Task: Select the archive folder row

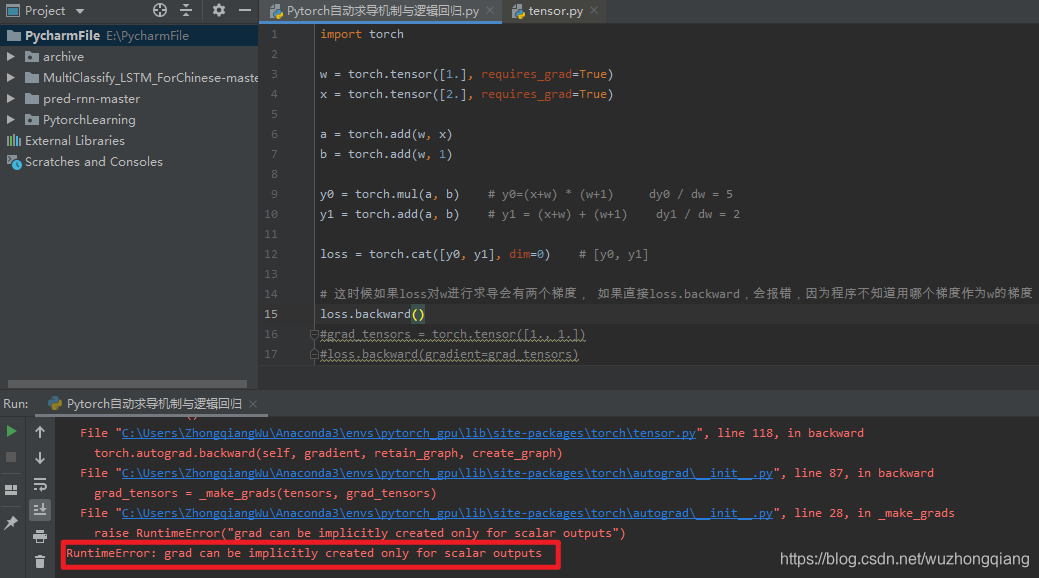Action: coord(129,56)
